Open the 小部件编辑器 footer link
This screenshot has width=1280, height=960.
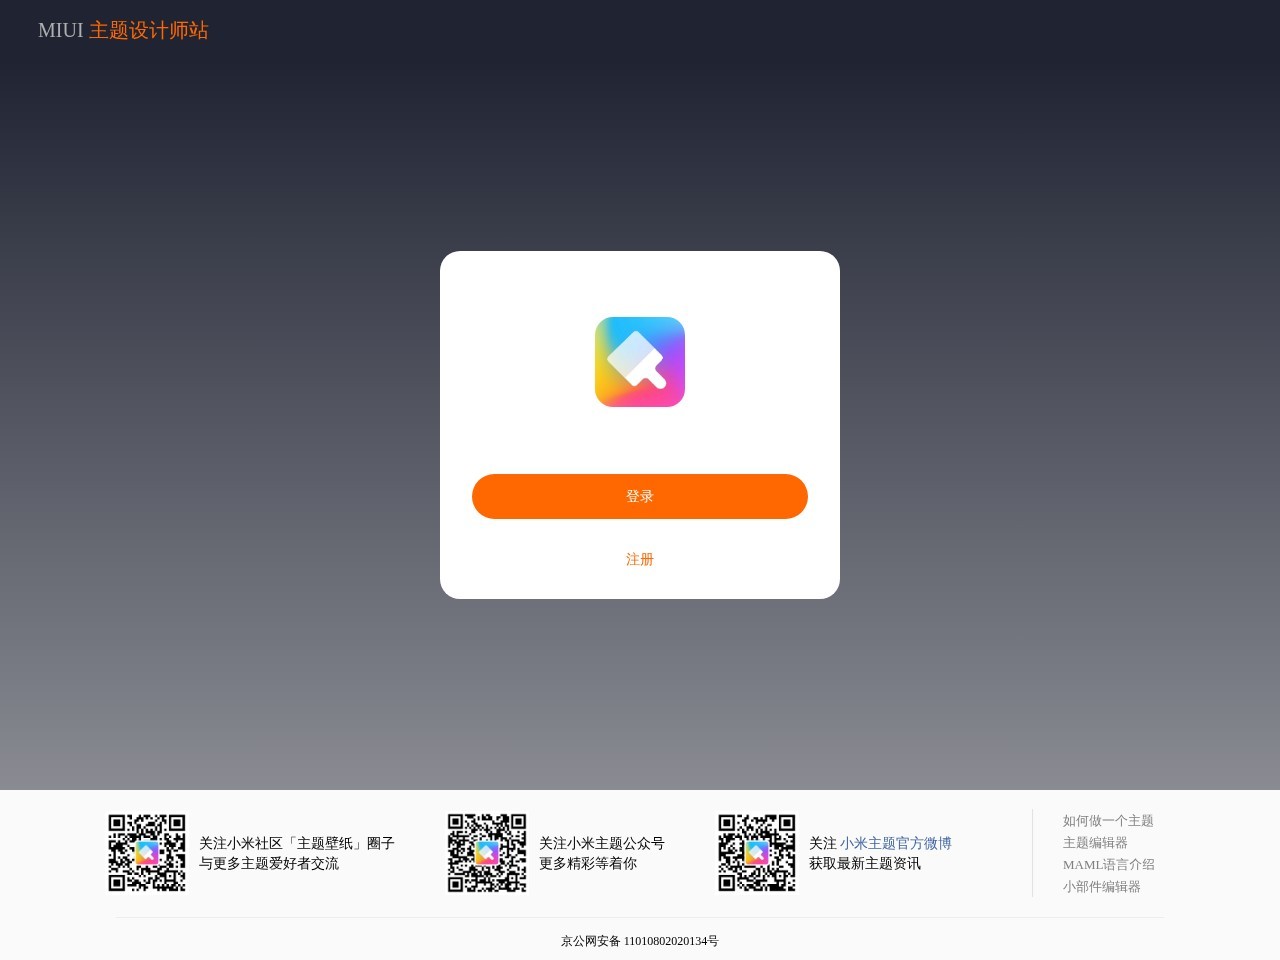pyautogui.click(x=1102, y=886)
